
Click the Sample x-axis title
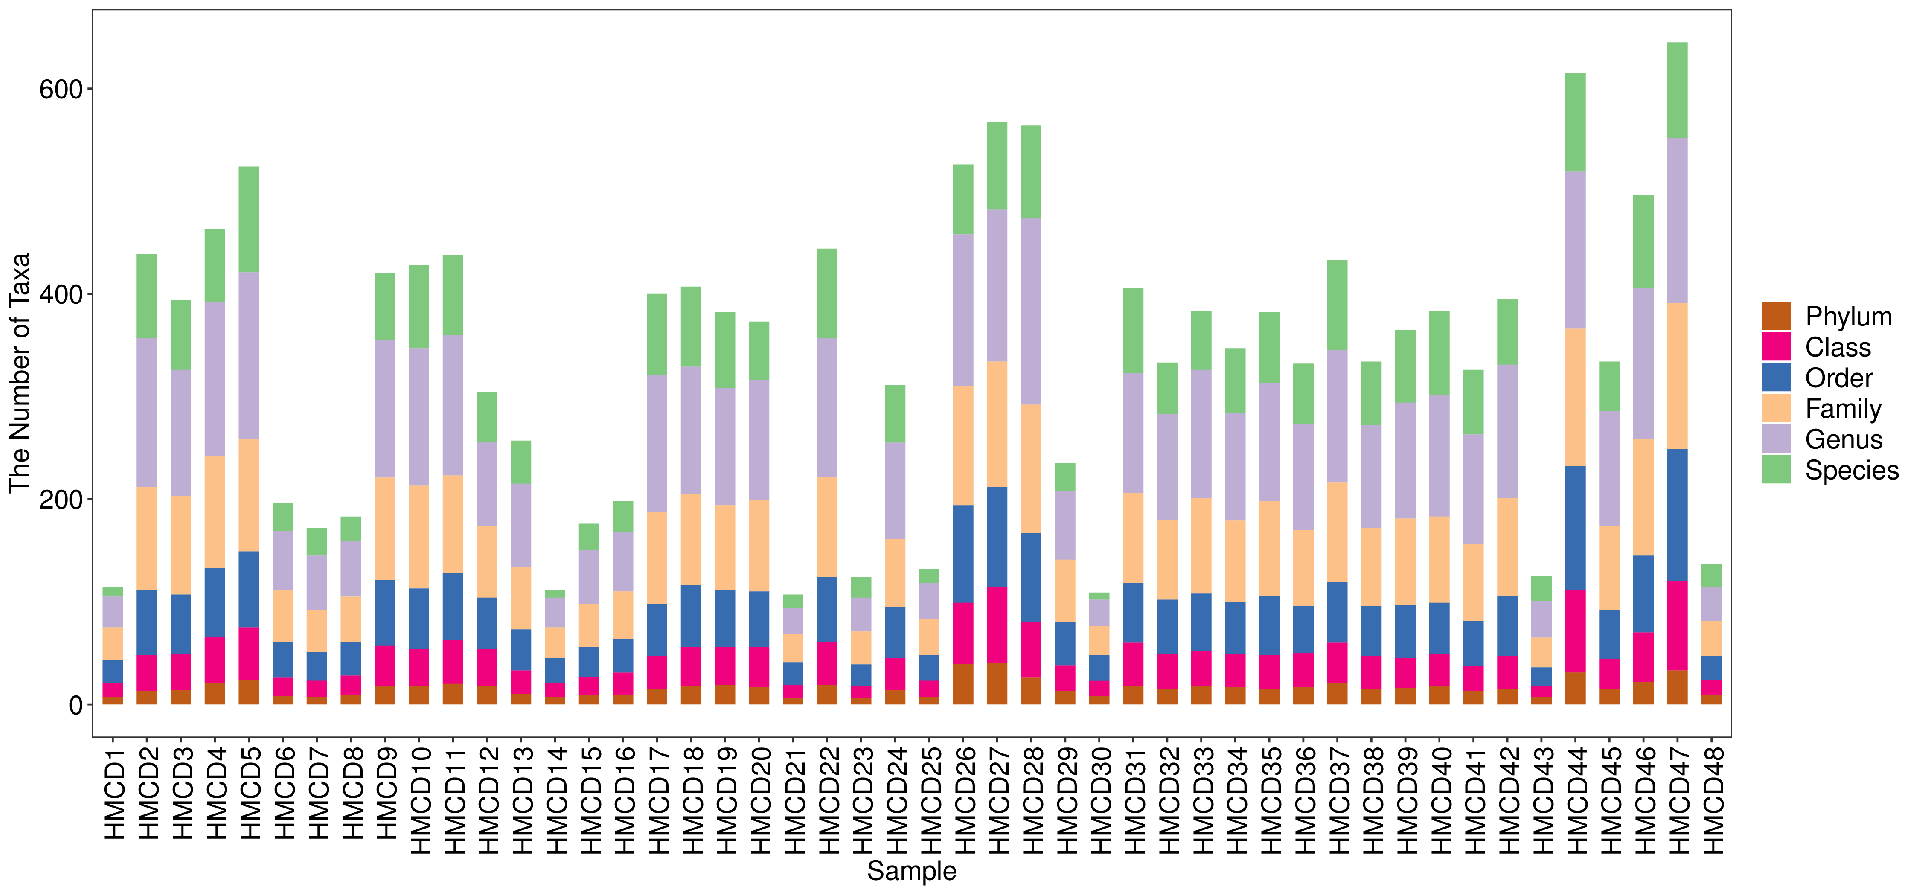click(911, 871)
